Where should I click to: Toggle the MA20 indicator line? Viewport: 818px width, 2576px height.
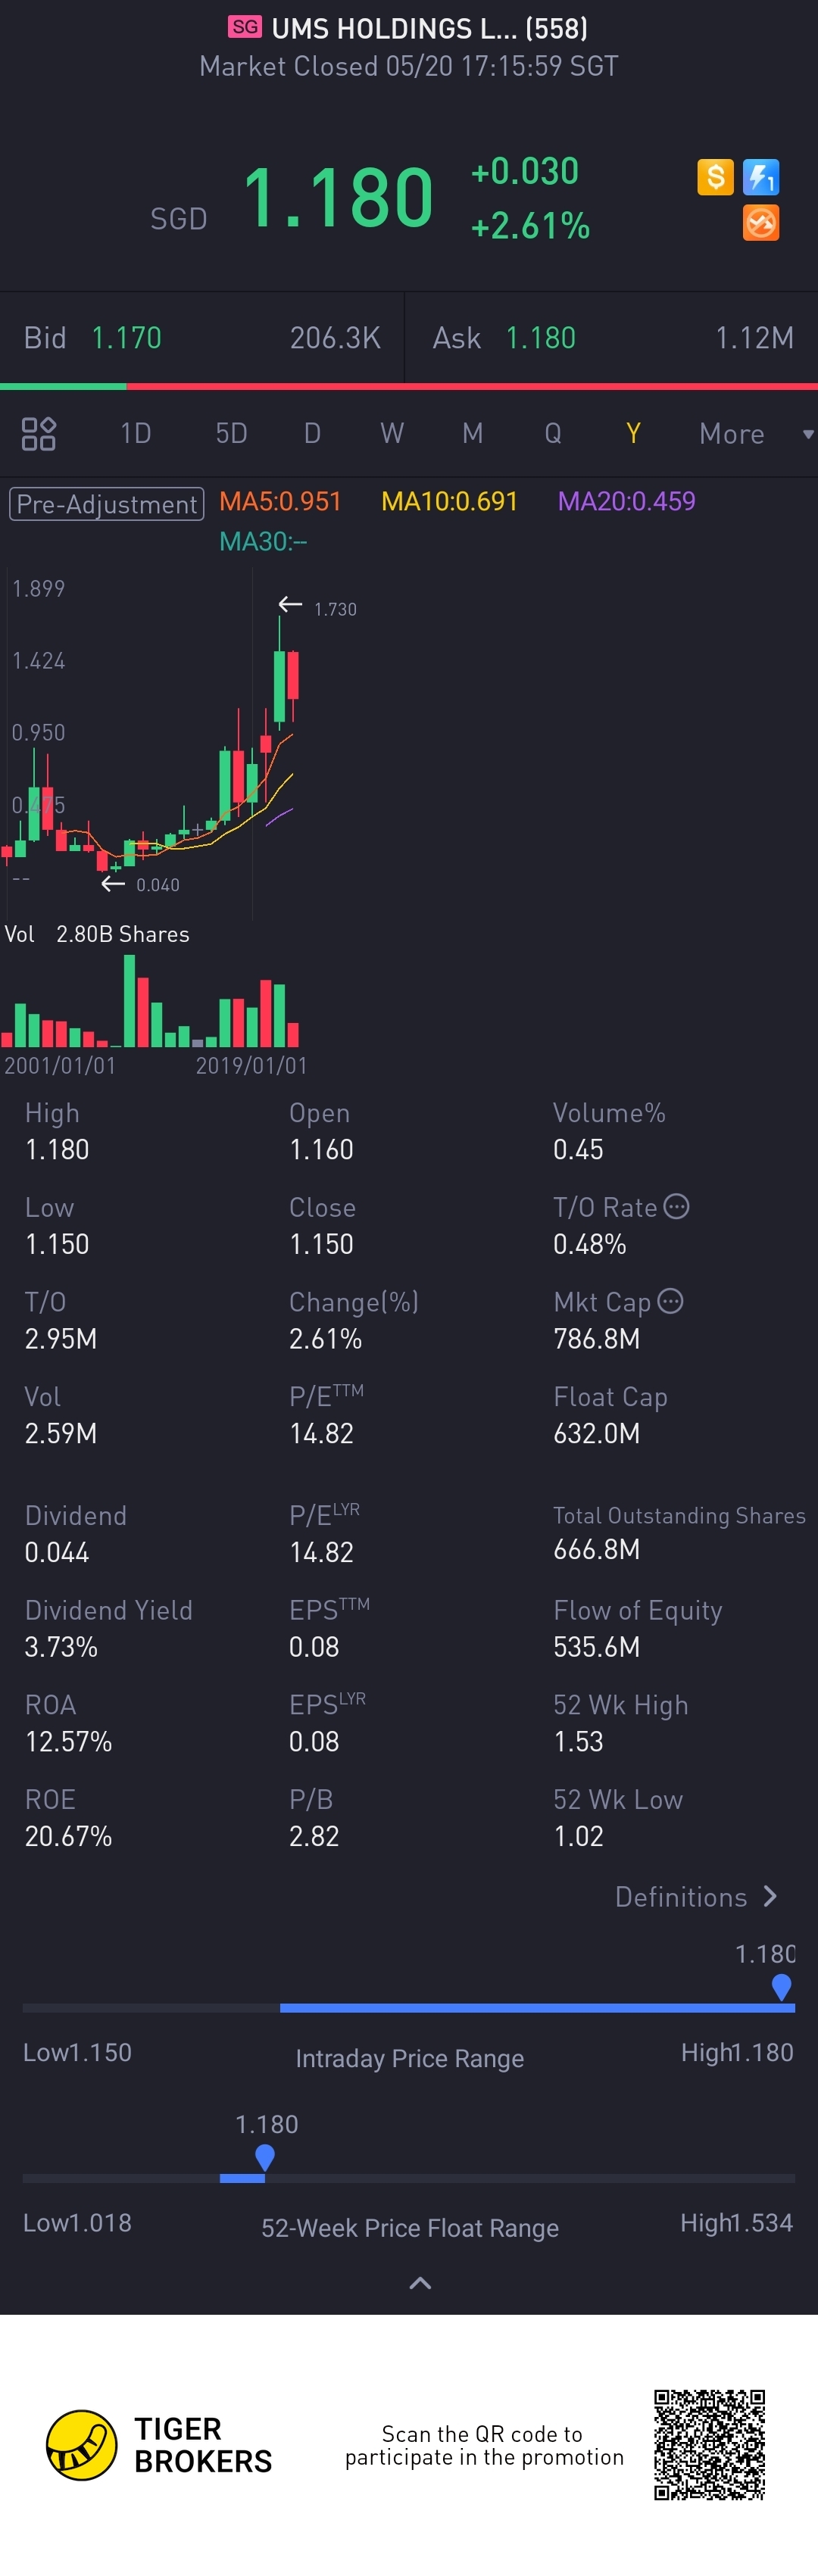[626, 501]
